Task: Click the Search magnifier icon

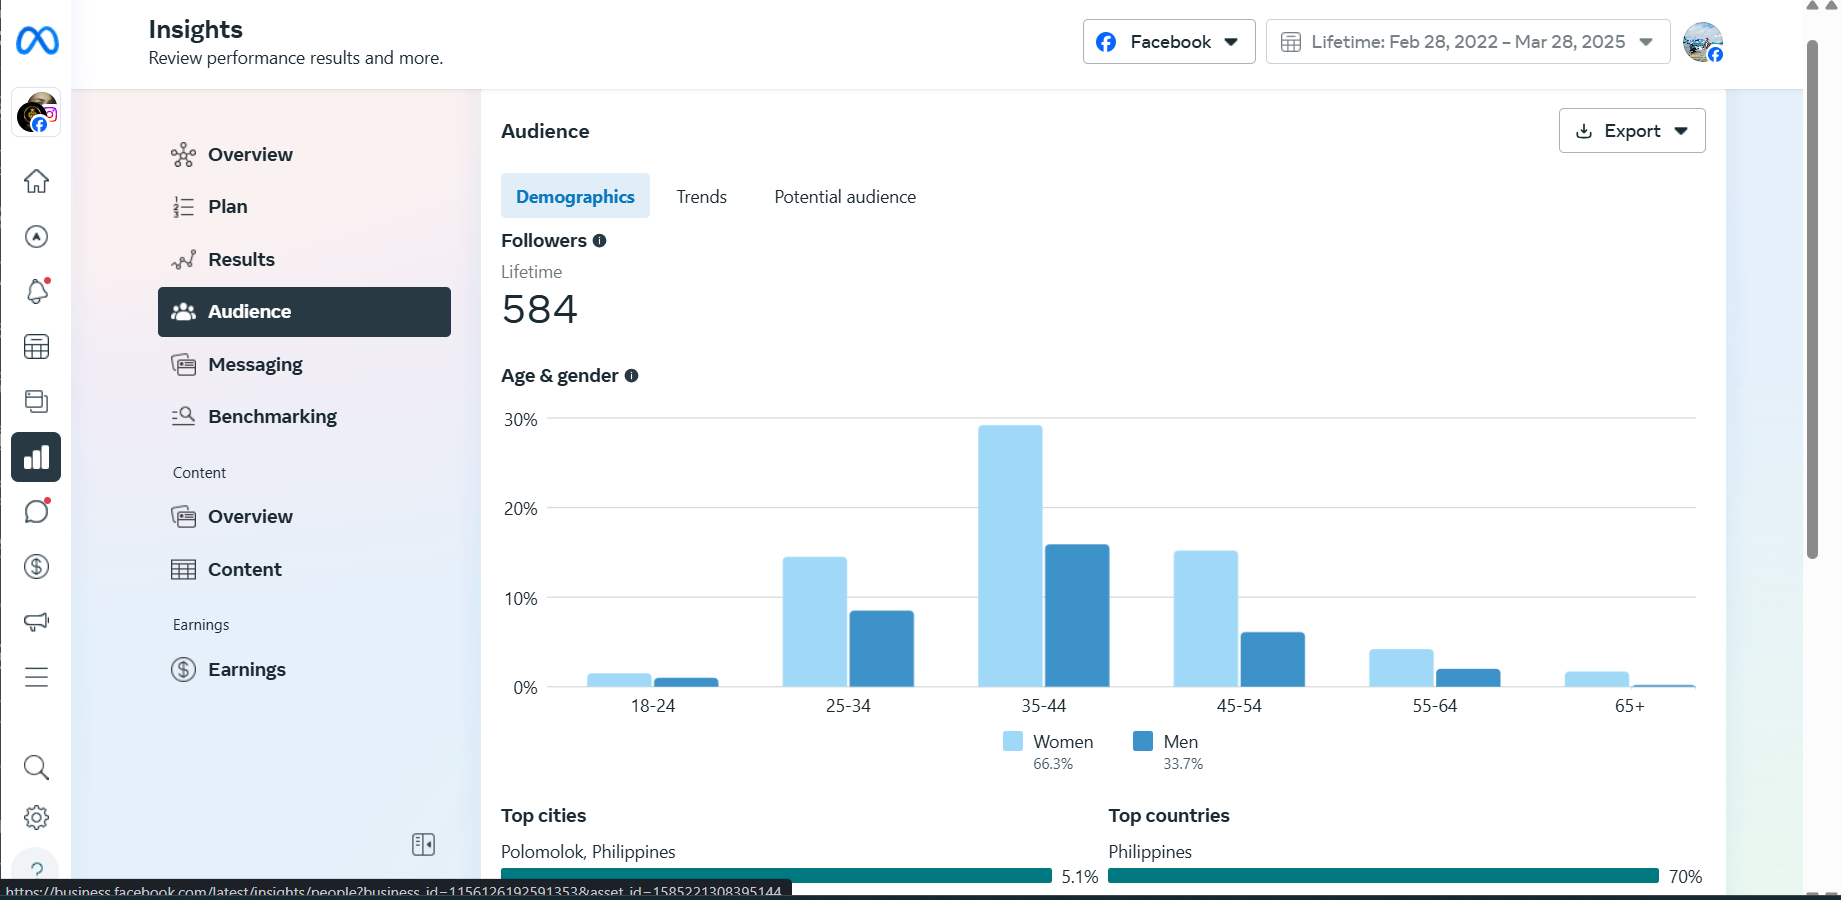Action: 36,767
